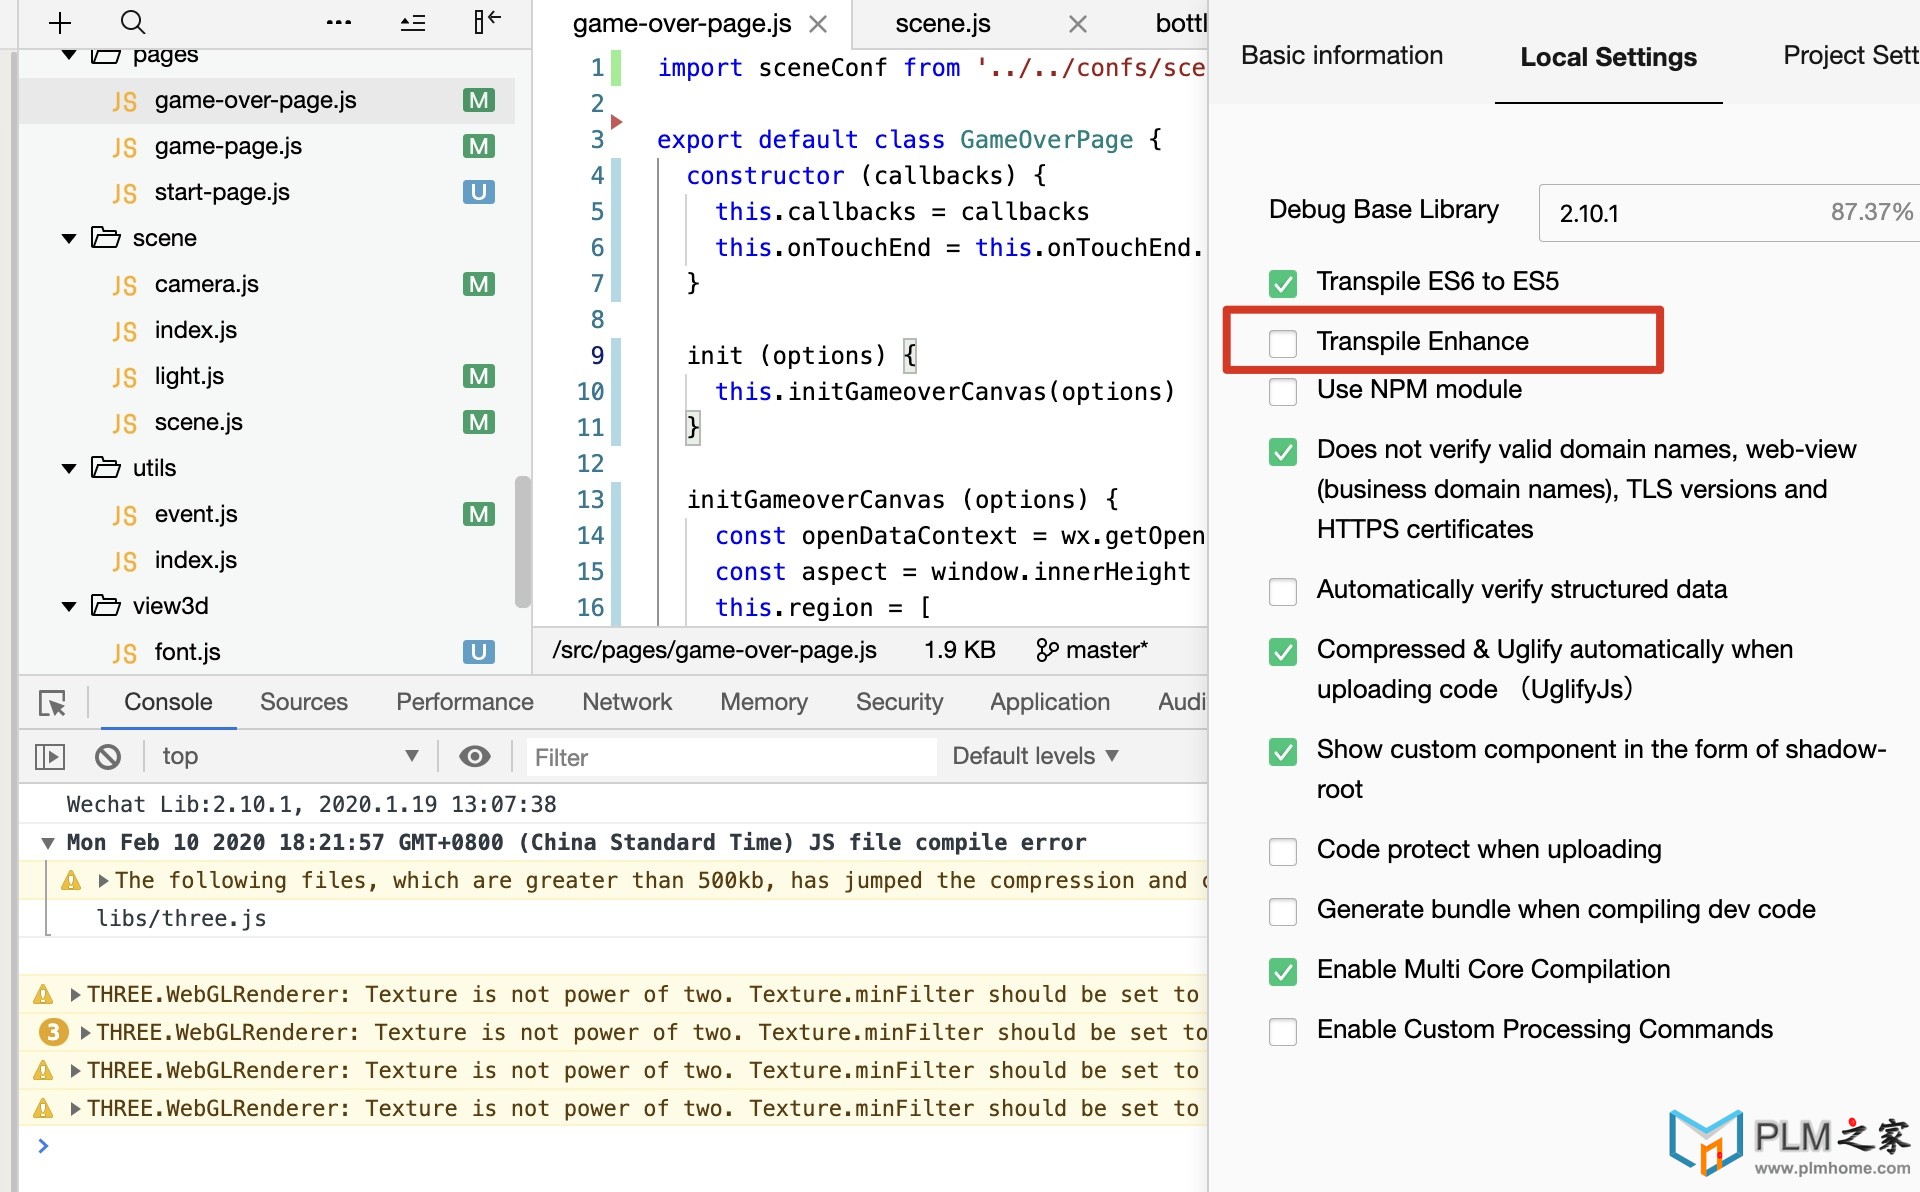Click the U badge on font.js
This screenshot has height=1192, width=1920.
(479, 652)
